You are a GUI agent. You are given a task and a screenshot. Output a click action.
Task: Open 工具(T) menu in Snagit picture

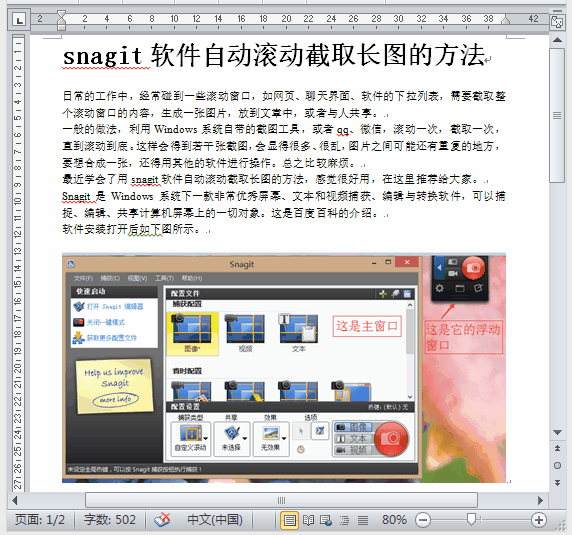tap(164, 278)
